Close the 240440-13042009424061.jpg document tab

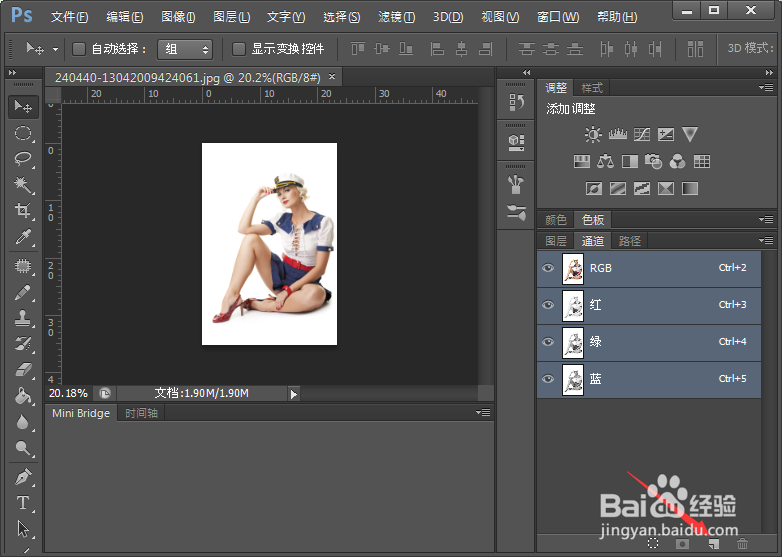[x=332, y=77]
